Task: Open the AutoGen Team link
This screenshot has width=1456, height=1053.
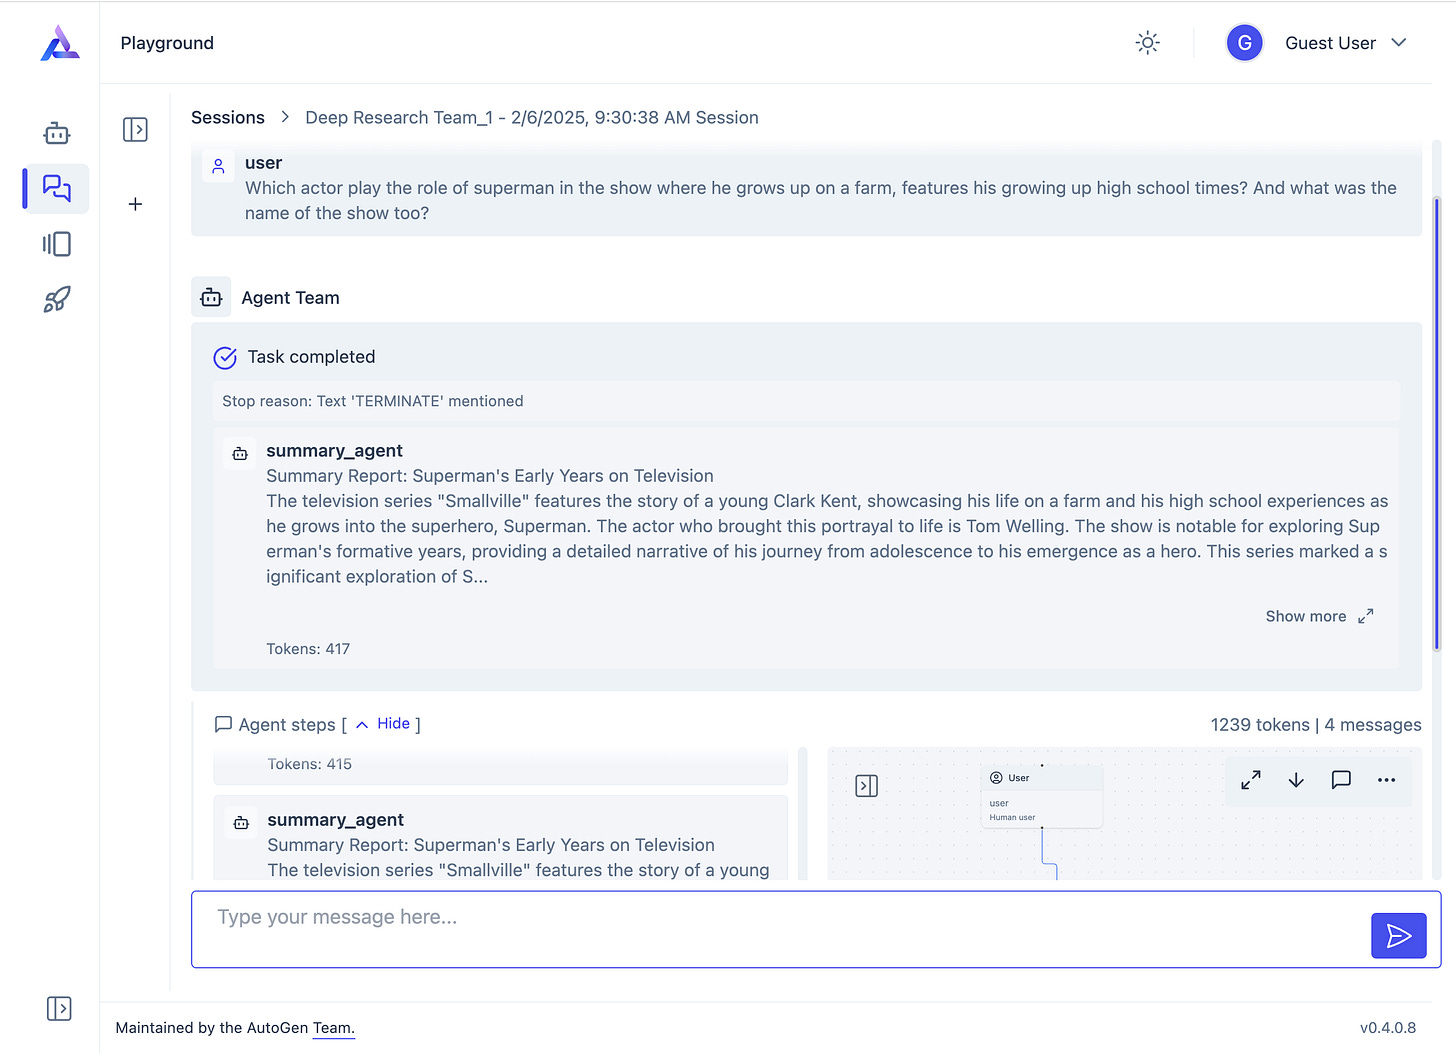Action: point(333,1028)
